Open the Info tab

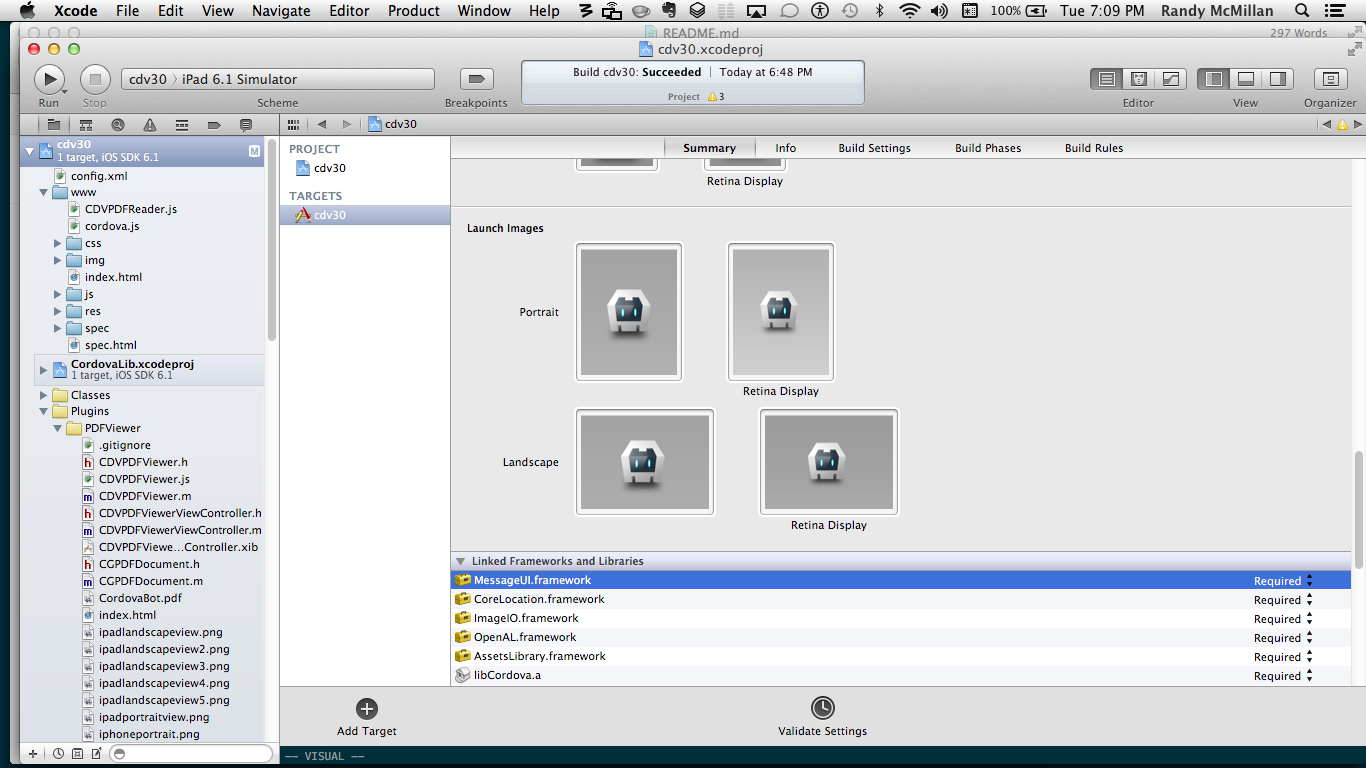786,148
